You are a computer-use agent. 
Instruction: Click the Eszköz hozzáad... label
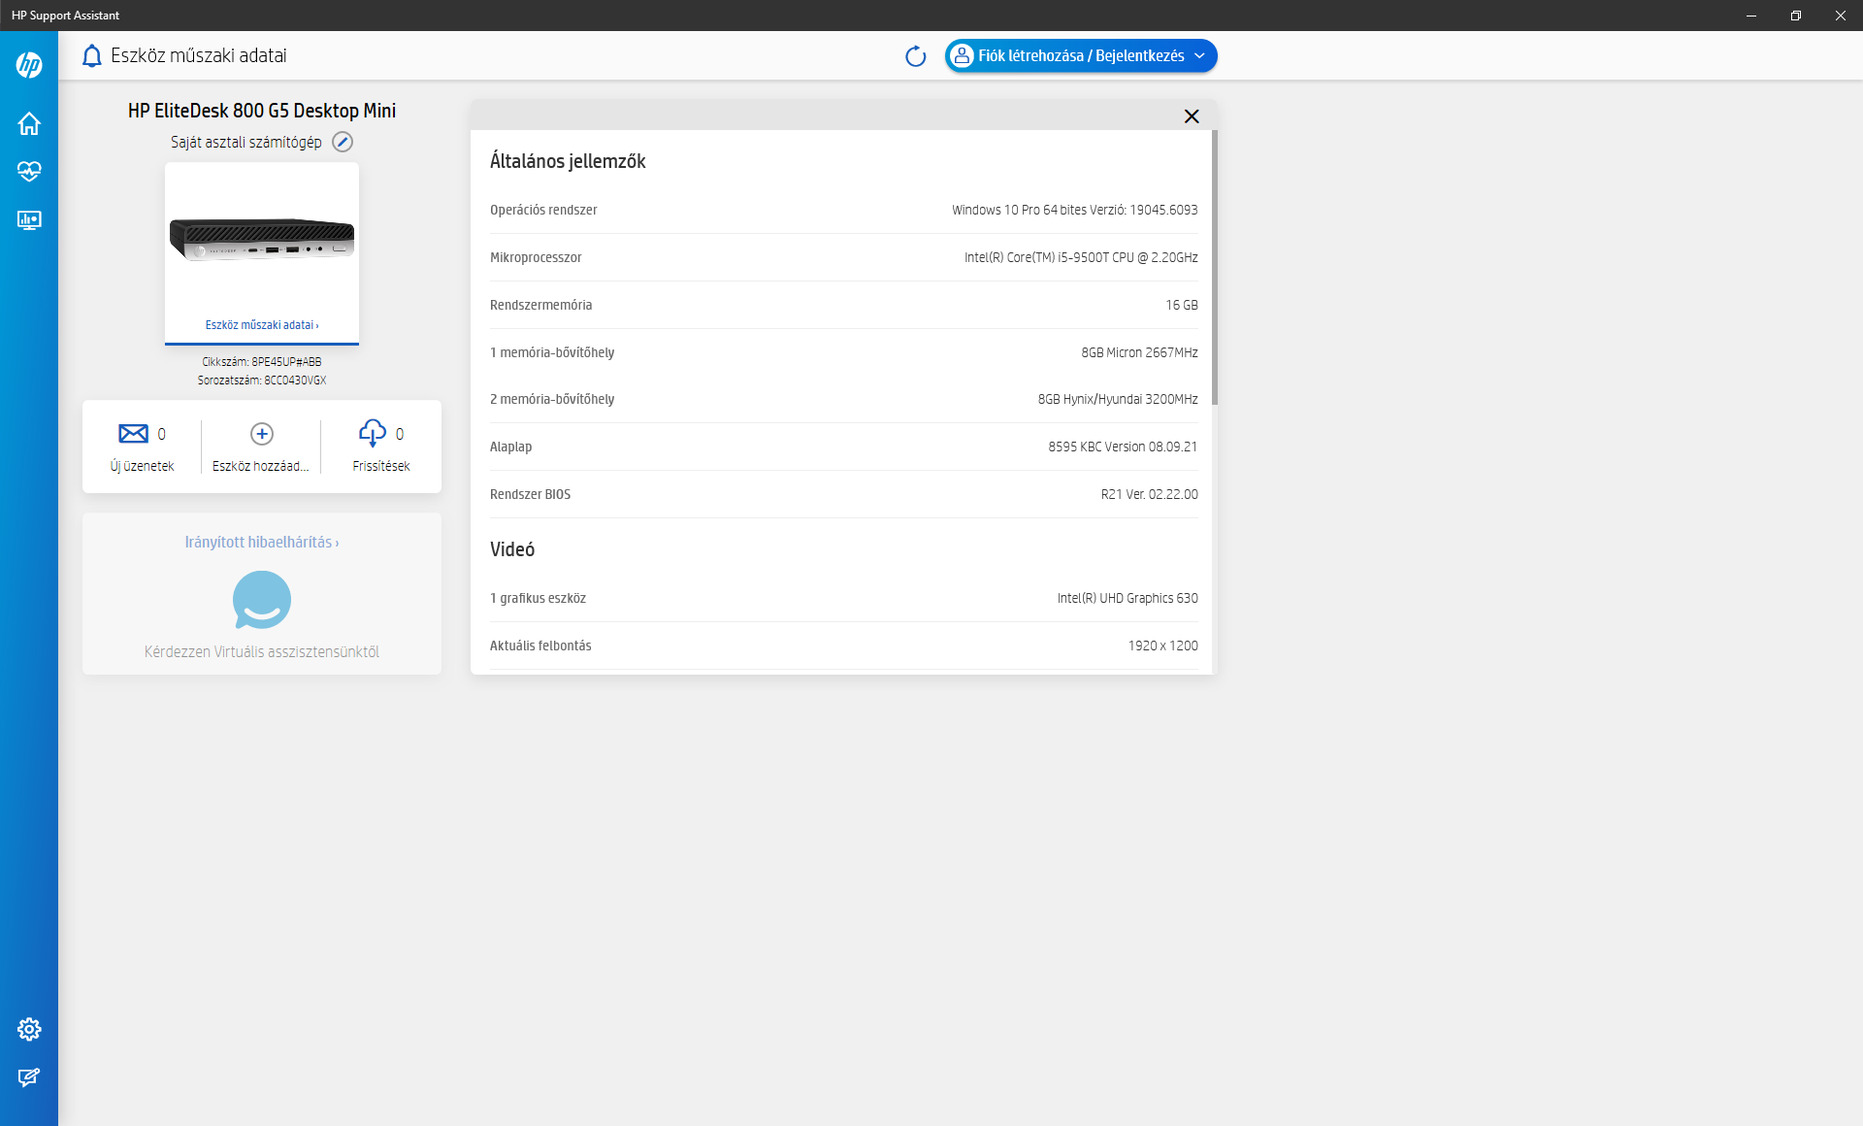(261, 466)
